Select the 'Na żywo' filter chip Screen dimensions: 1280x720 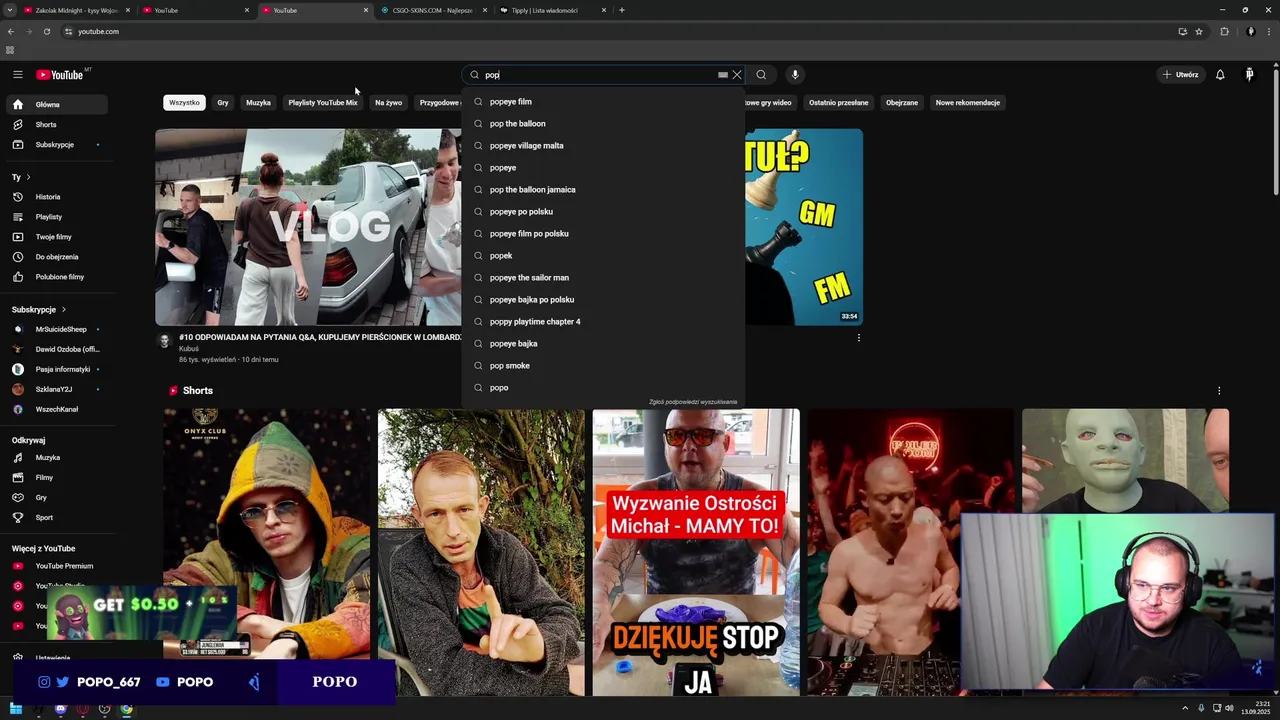click(x=388, y=103)
